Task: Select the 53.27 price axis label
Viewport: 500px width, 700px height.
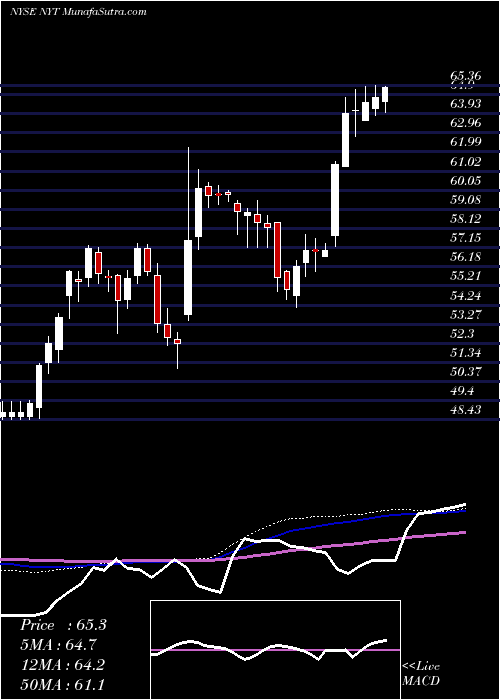Action: click(x=466, y=314)
